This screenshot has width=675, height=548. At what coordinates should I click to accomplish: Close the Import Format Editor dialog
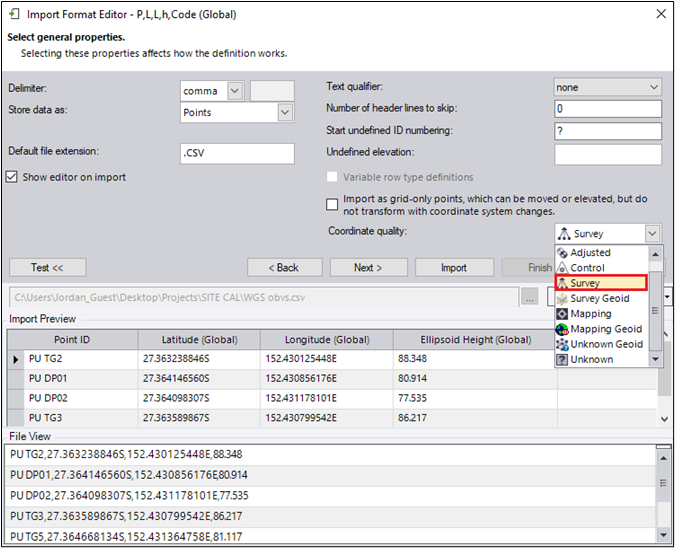coord(661,14)
